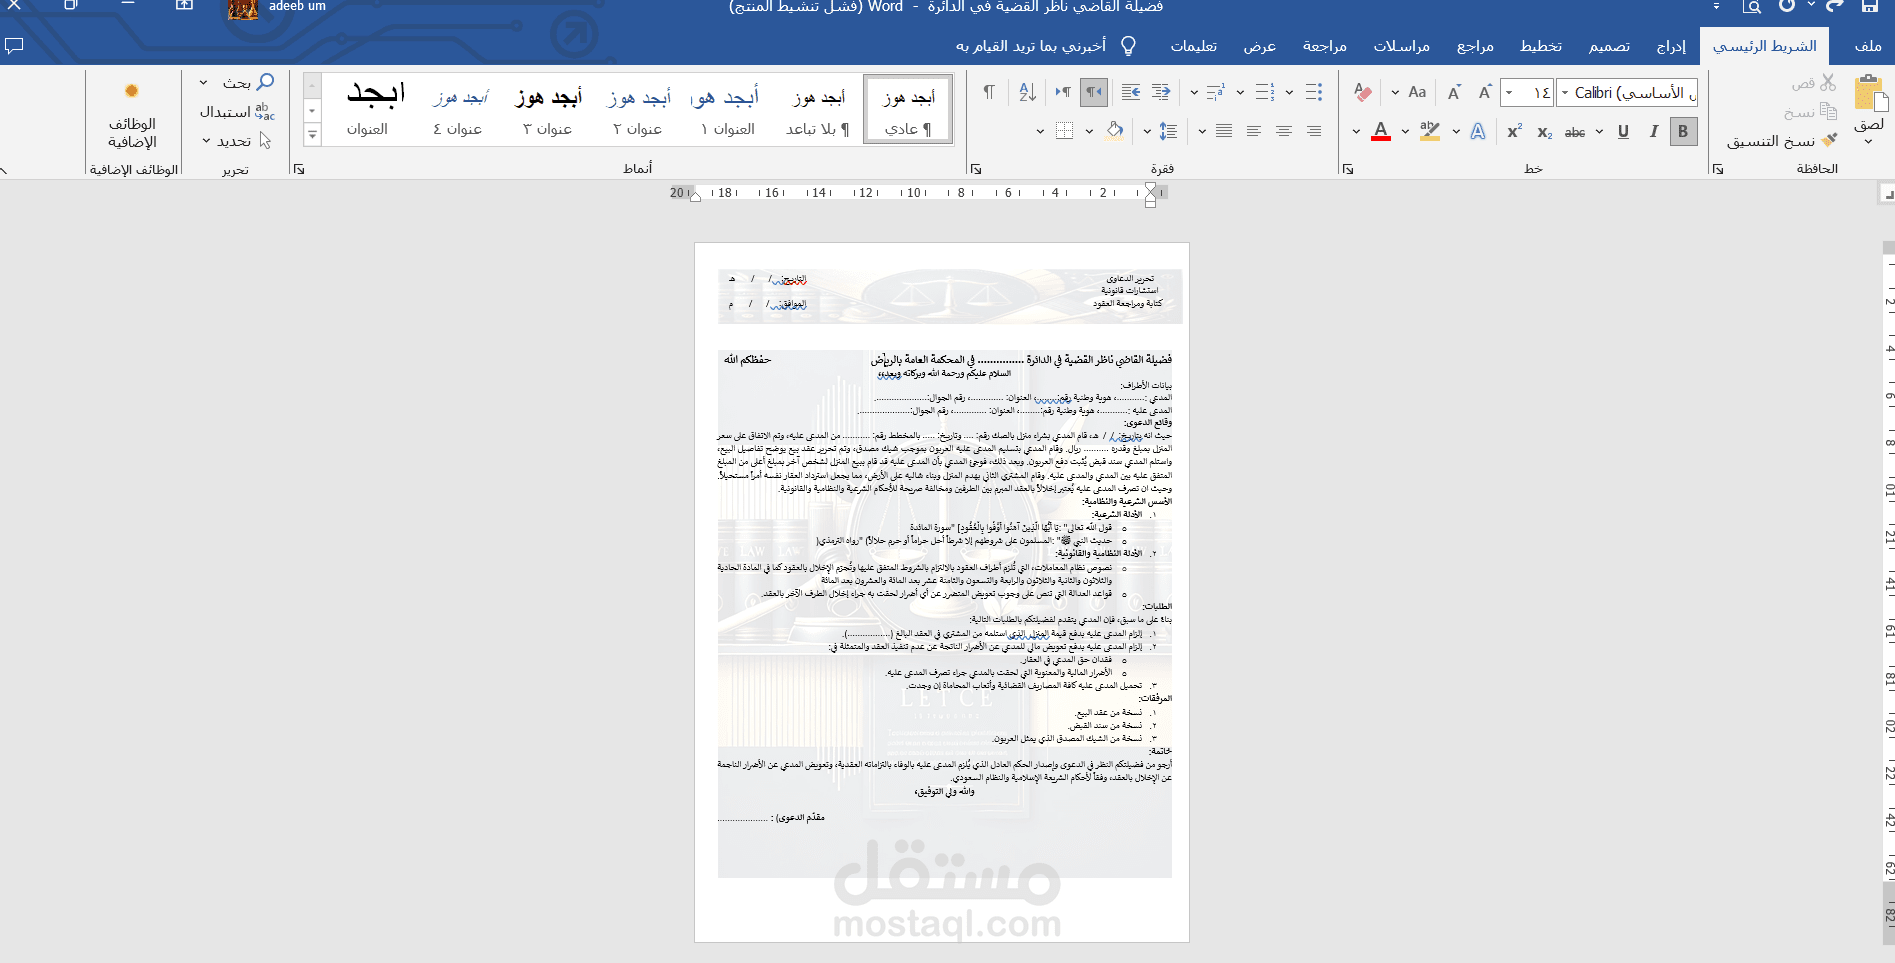Apply the عادي (Normal) style
Viewport: 1895px width, 963px height.
tap(908, 110)
